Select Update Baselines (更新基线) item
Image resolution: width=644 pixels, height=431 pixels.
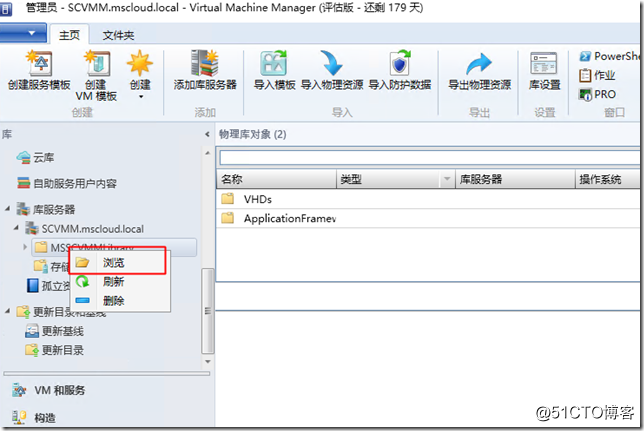[x=55, y=331]
